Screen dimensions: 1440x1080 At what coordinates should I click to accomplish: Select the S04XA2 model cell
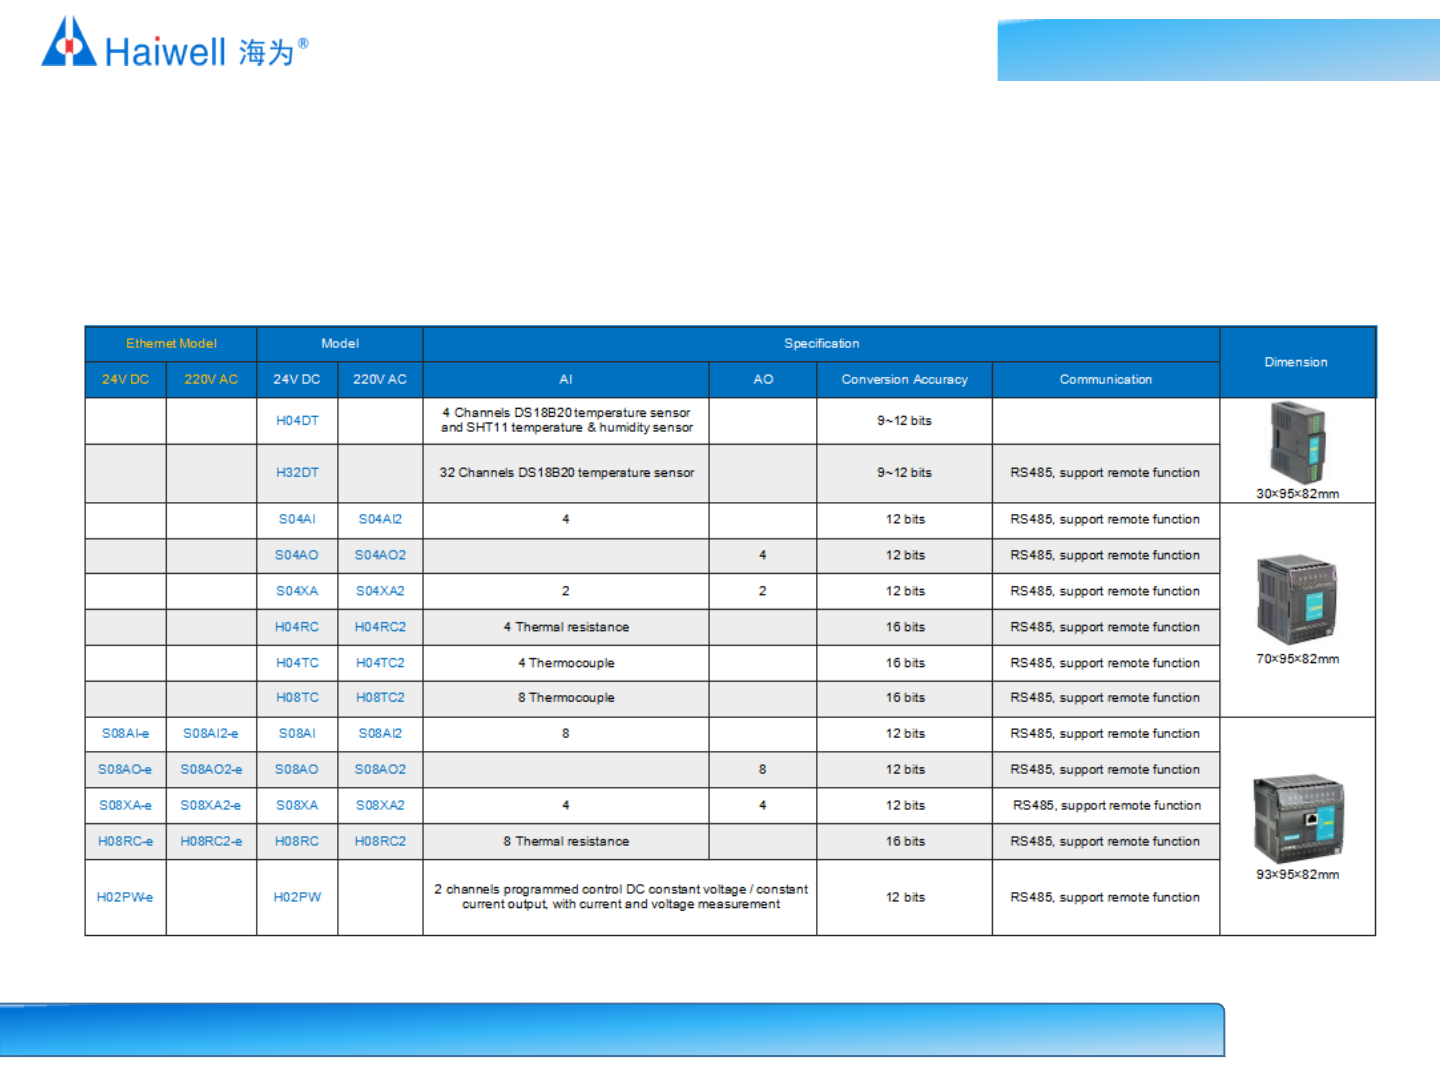point(380,591)
